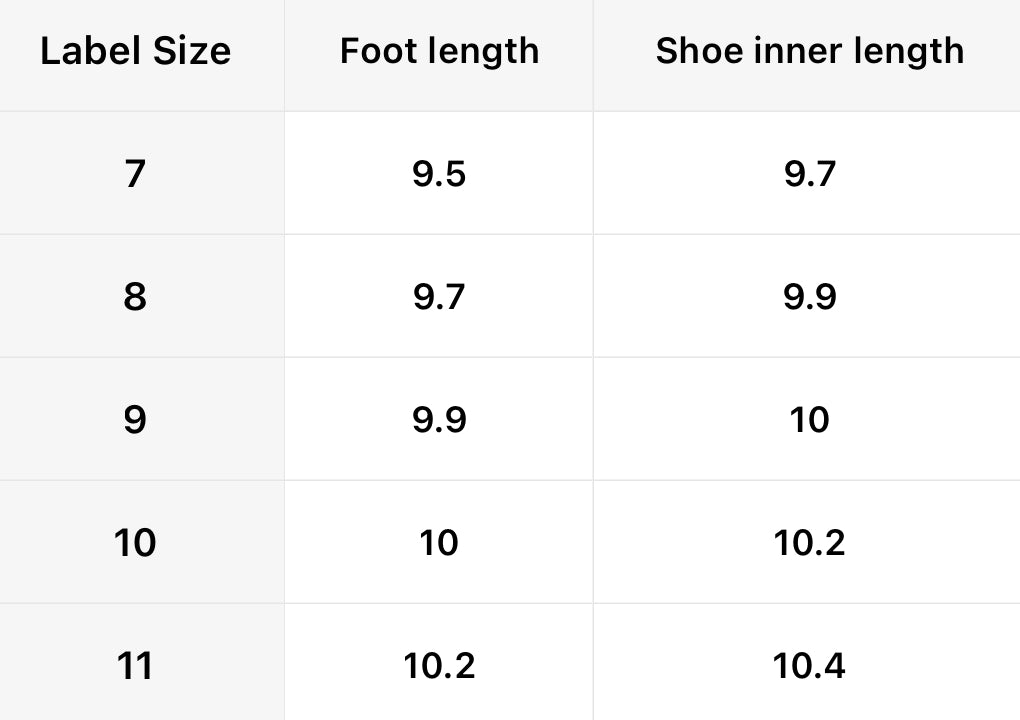Select label size 7 cell
Viewport: 1020px width, 720px height.
pyautogui.click(x=135, y=174)
